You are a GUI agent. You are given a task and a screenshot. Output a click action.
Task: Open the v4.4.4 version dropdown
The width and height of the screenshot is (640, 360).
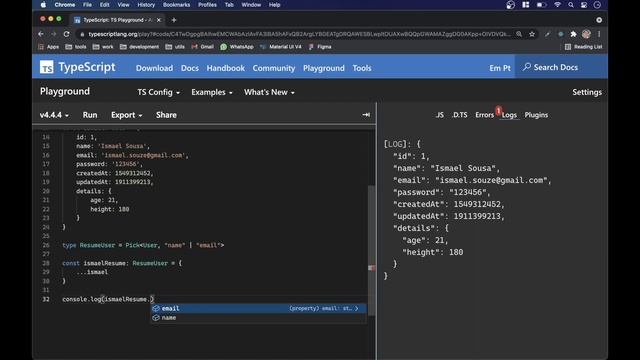[54, 115]
